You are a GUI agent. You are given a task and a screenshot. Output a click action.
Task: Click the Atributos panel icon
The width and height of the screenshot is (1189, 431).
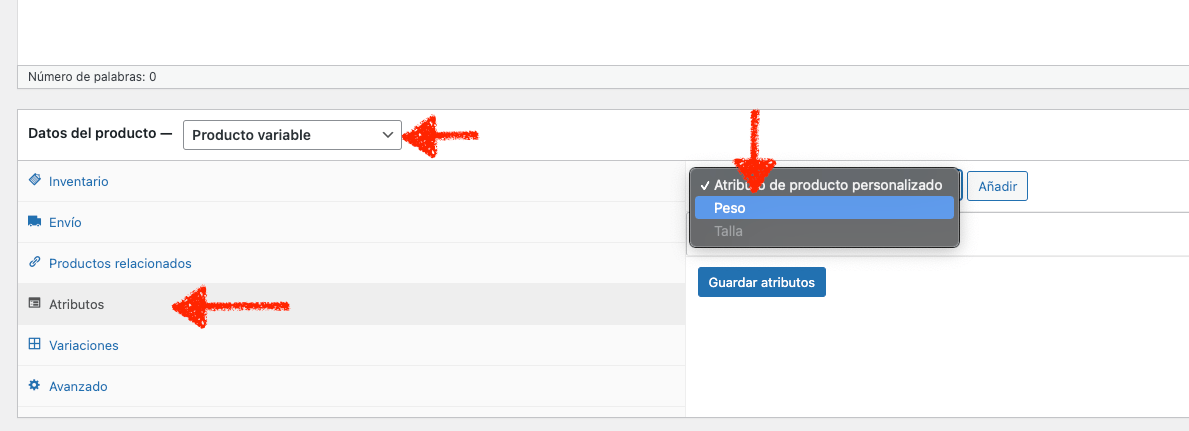tap(34, 304)
